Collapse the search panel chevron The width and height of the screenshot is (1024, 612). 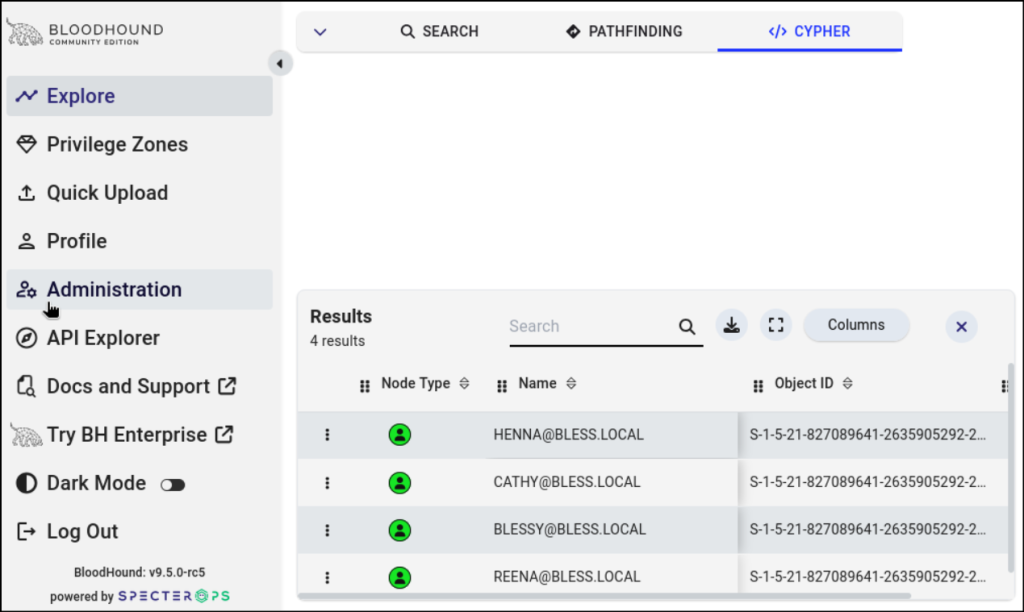(320, 32)
